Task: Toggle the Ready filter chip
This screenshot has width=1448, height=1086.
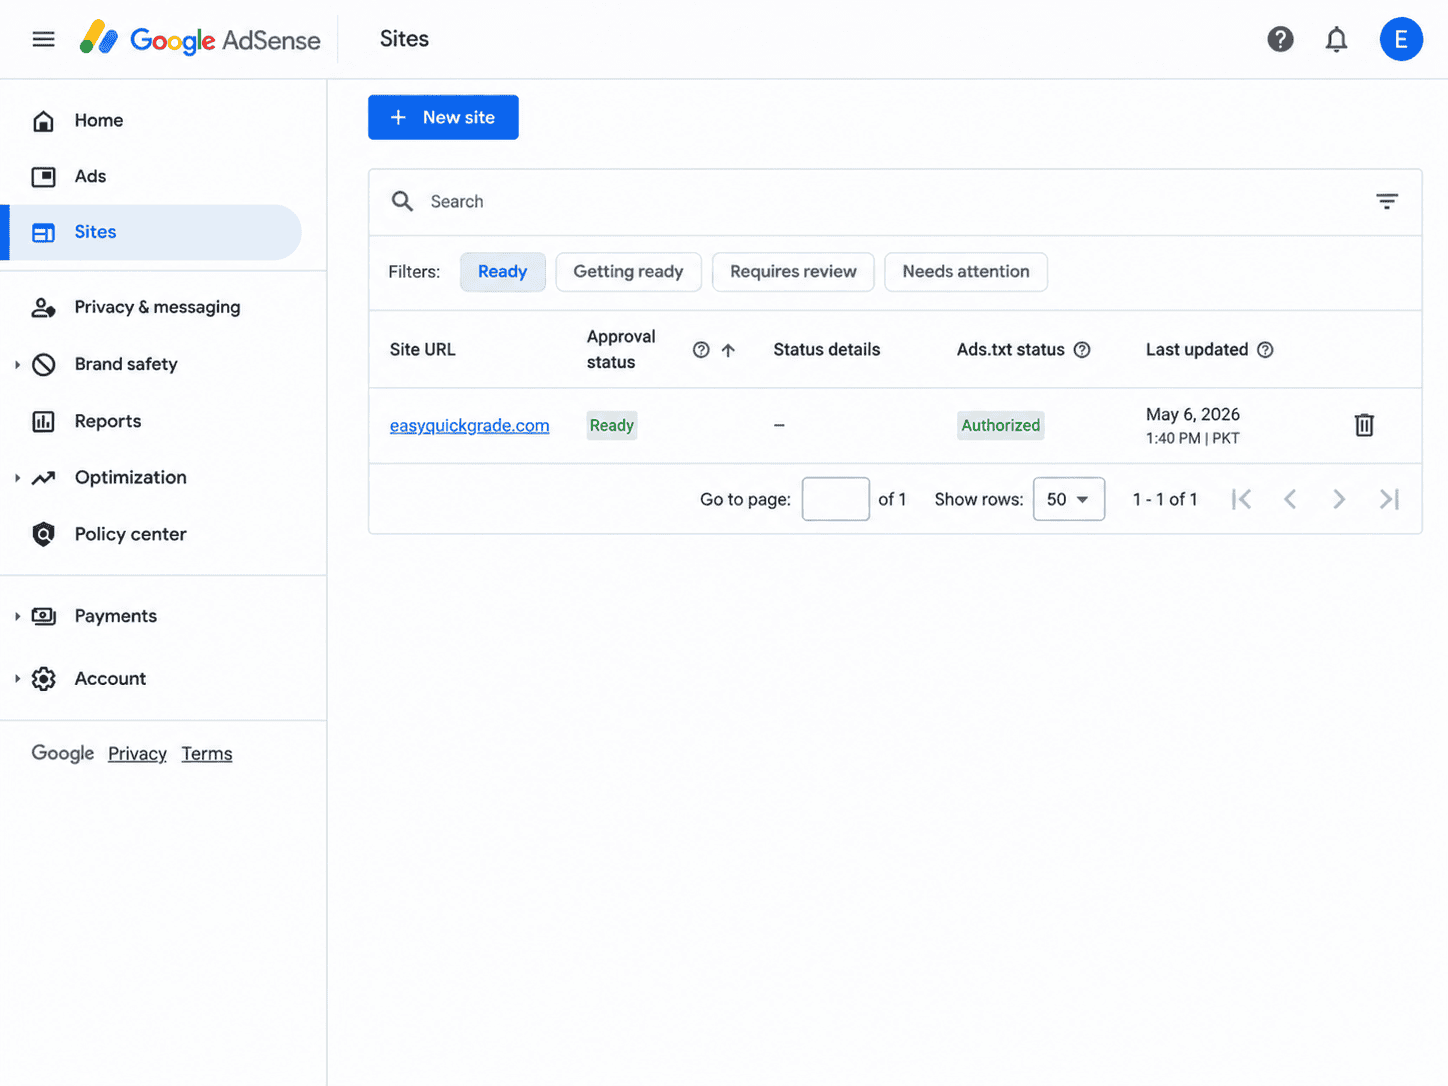Action: pos(502,272)
